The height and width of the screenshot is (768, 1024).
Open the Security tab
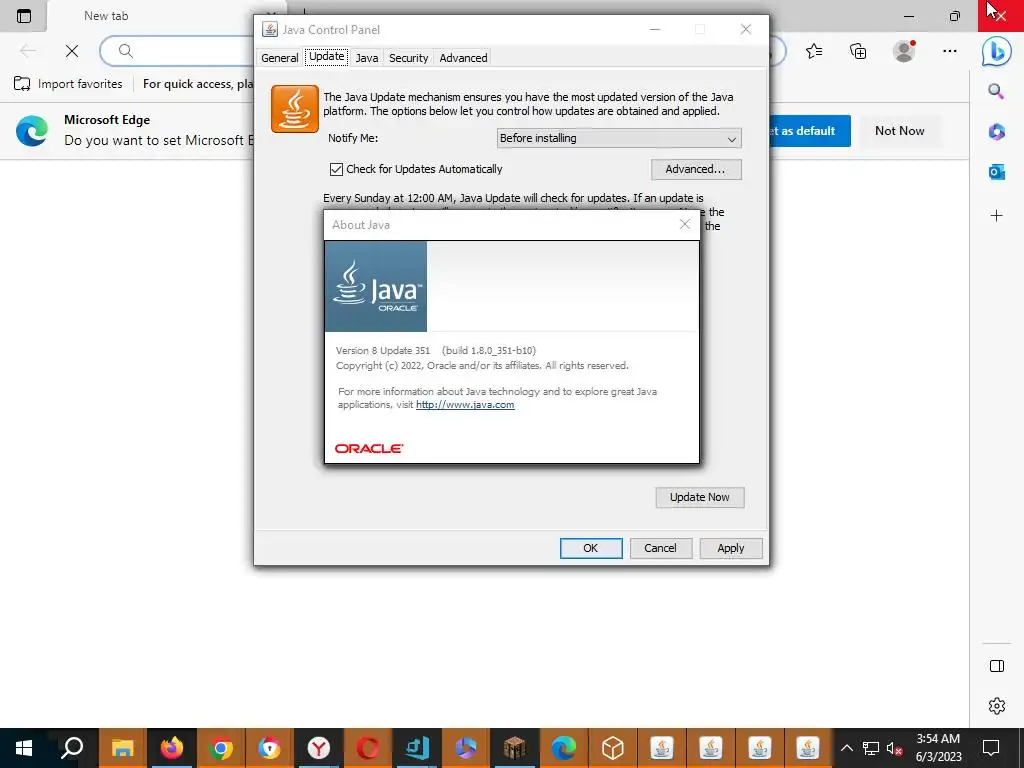pos(408,57)
